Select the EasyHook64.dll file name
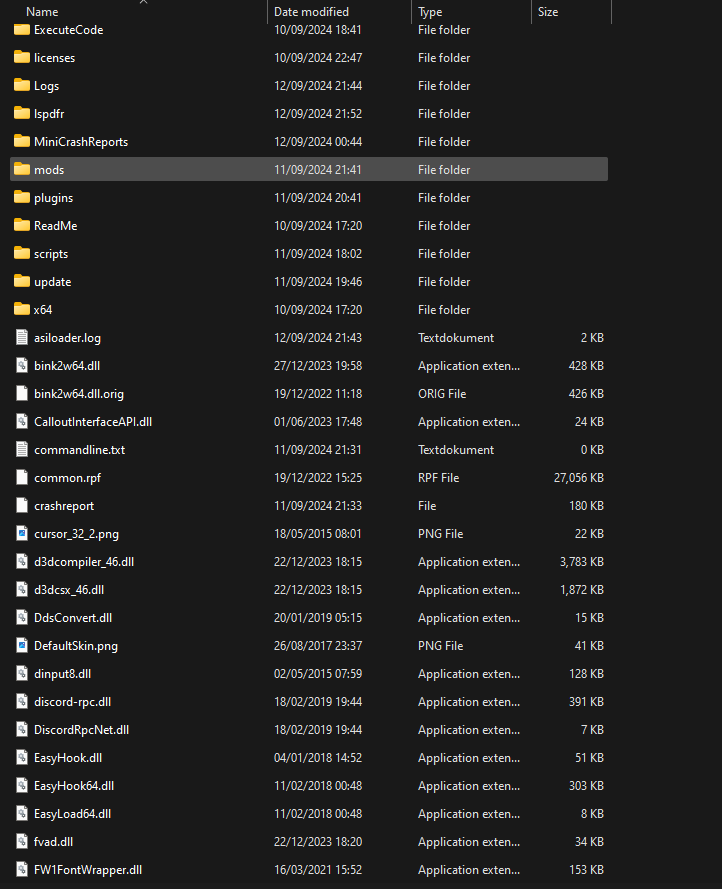 [74, 786]
